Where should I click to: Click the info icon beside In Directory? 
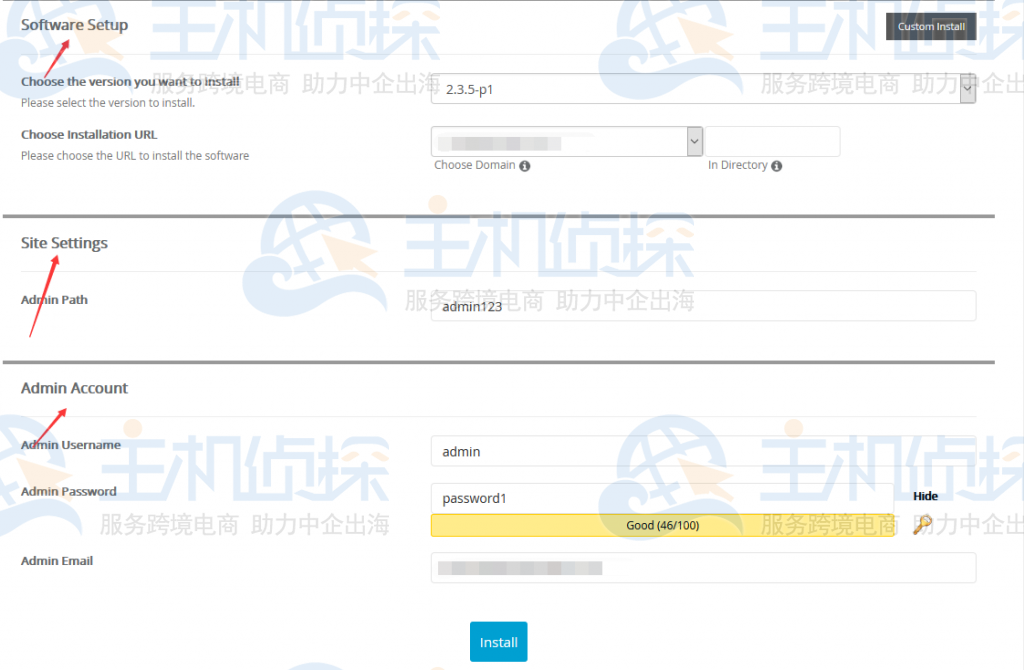coord(775,165)
